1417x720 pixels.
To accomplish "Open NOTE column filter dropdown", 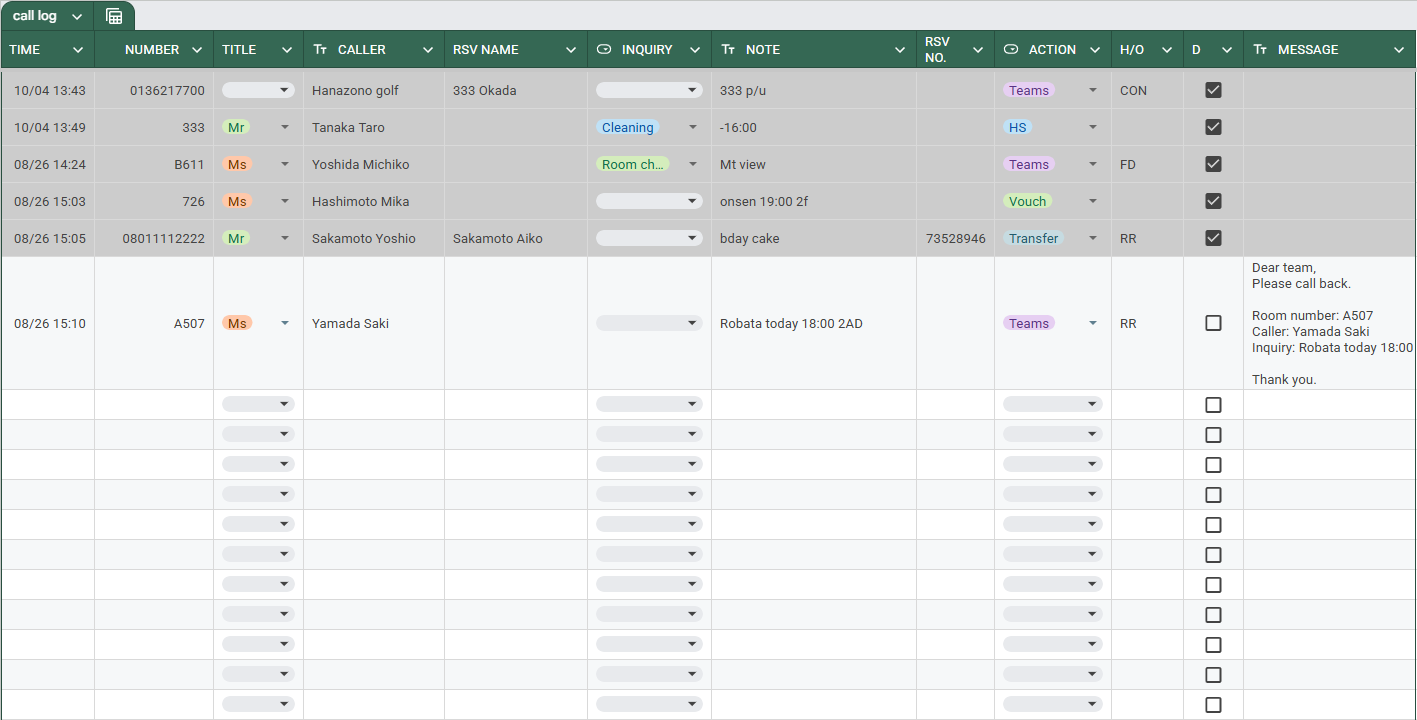I will [x=900, y=50].
